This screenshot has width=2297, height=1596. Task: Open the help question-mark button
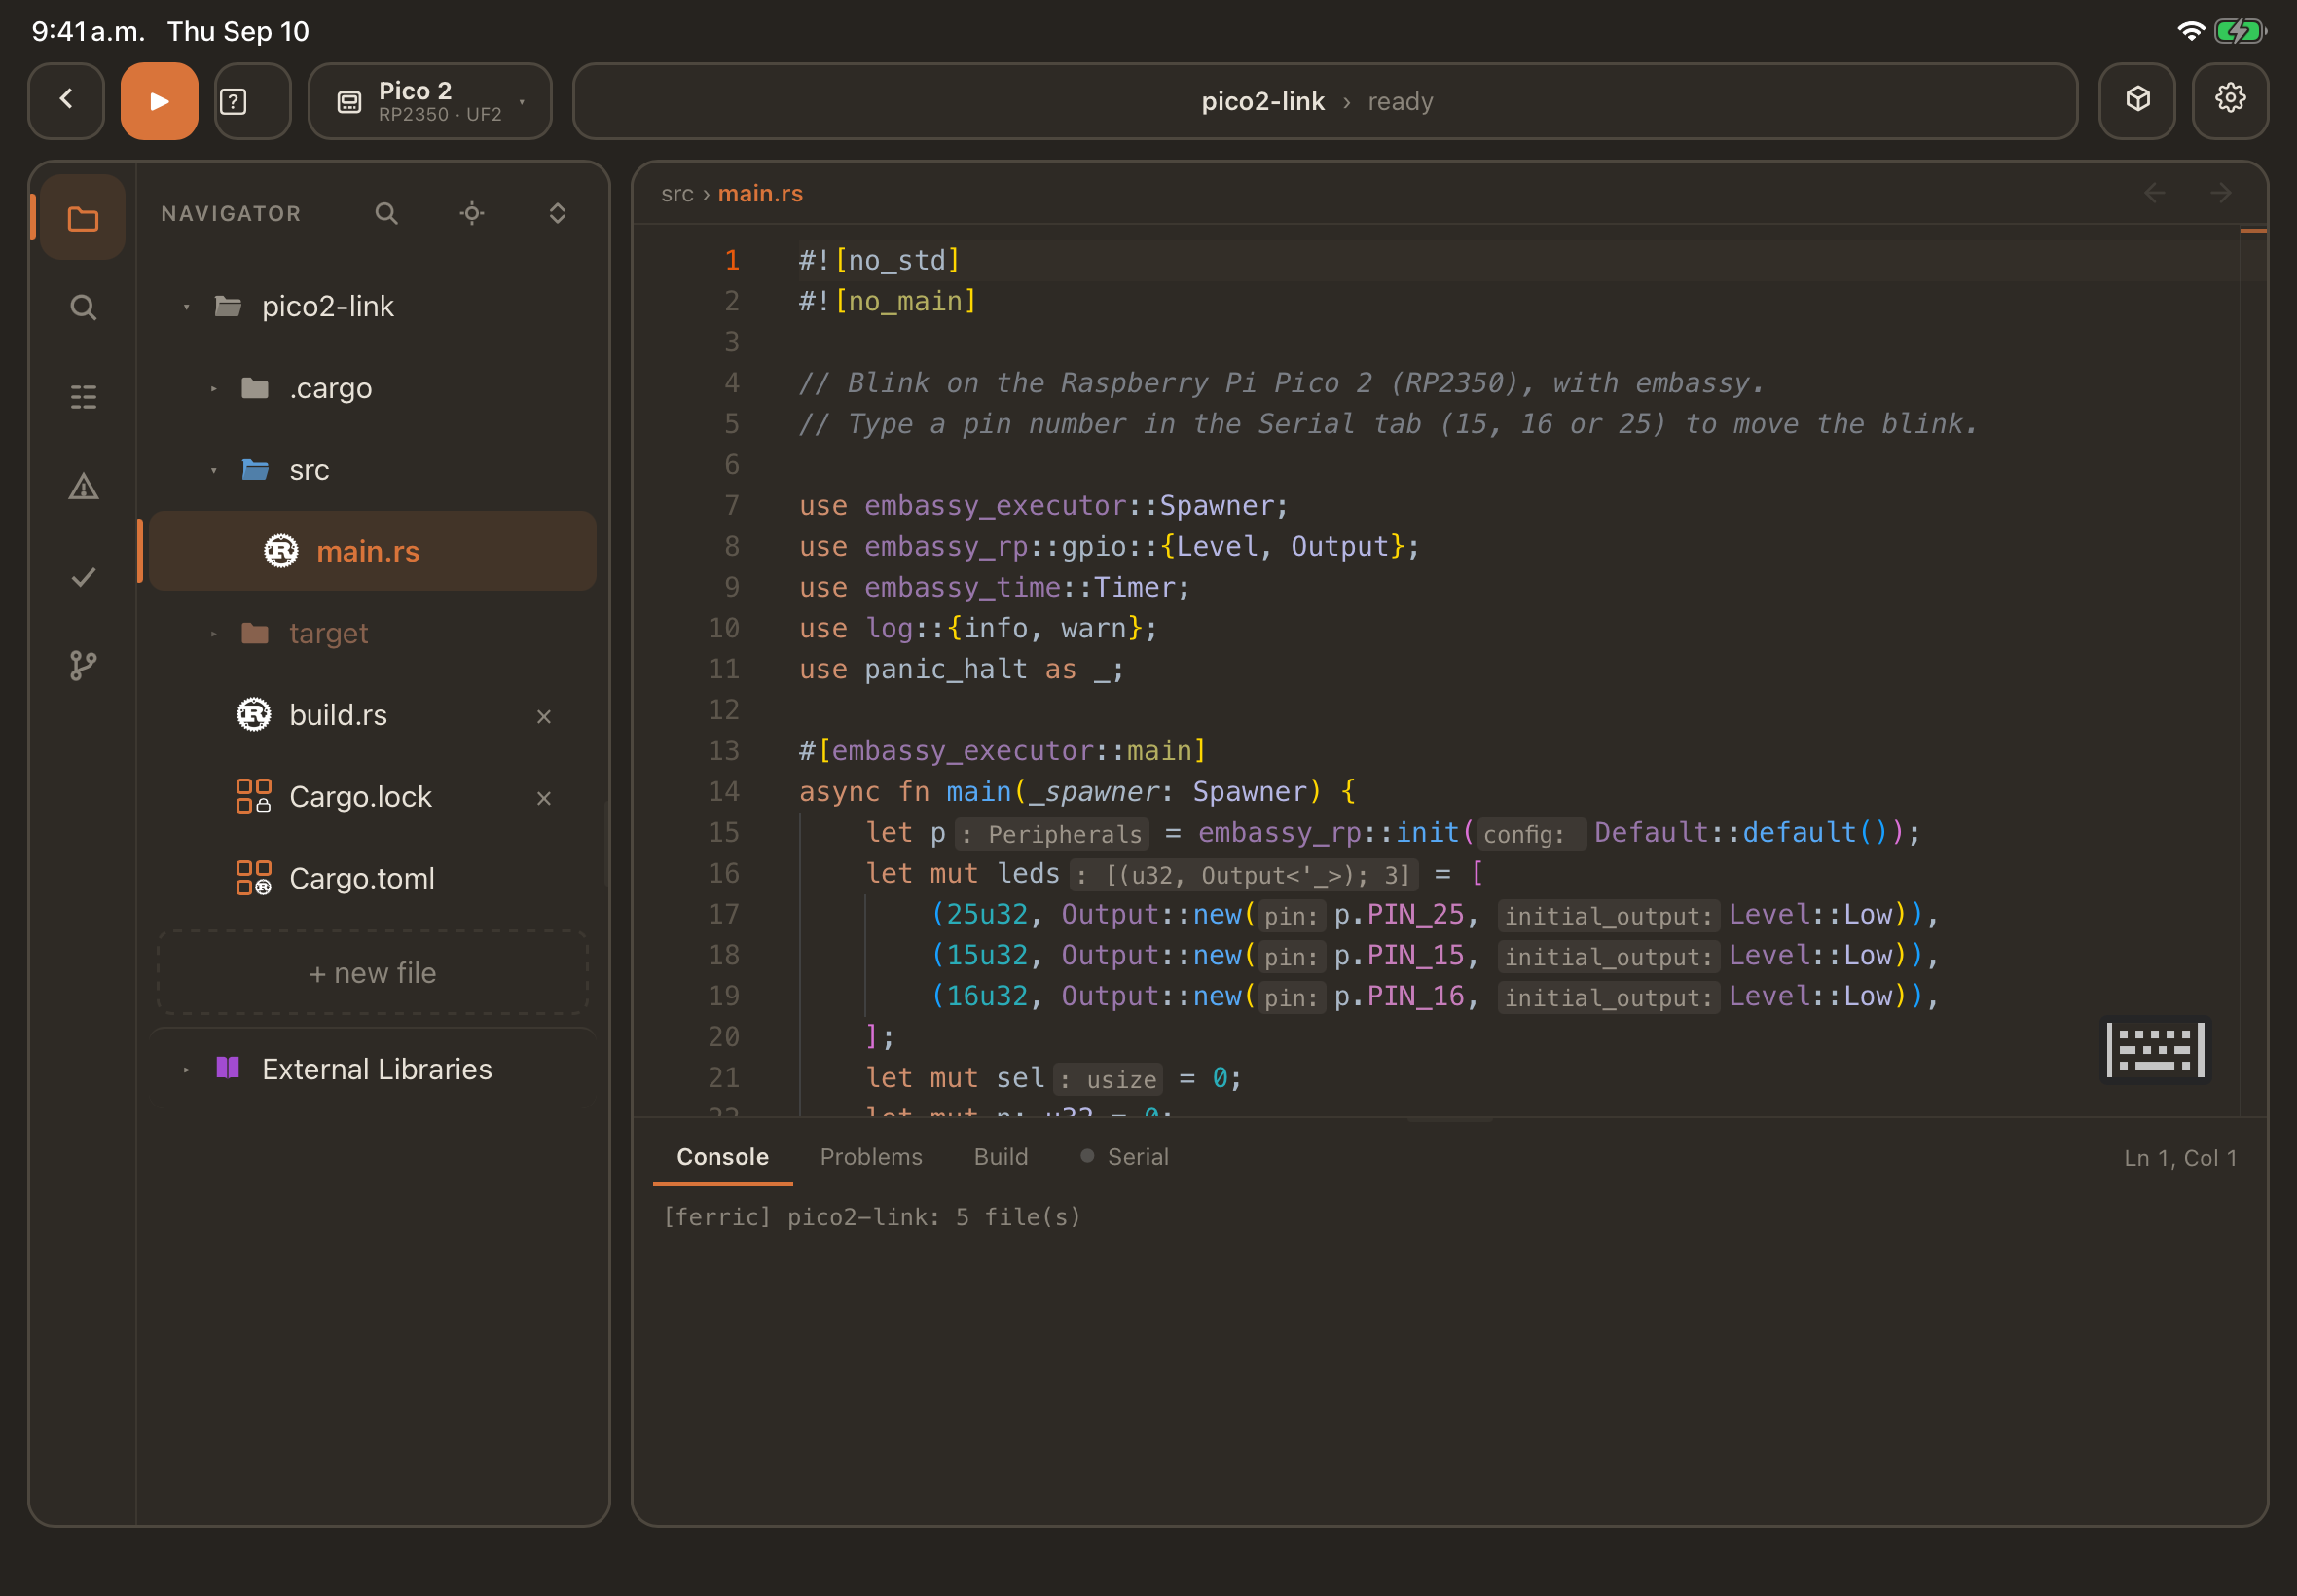pyautogui.click(x=252, y=101)
